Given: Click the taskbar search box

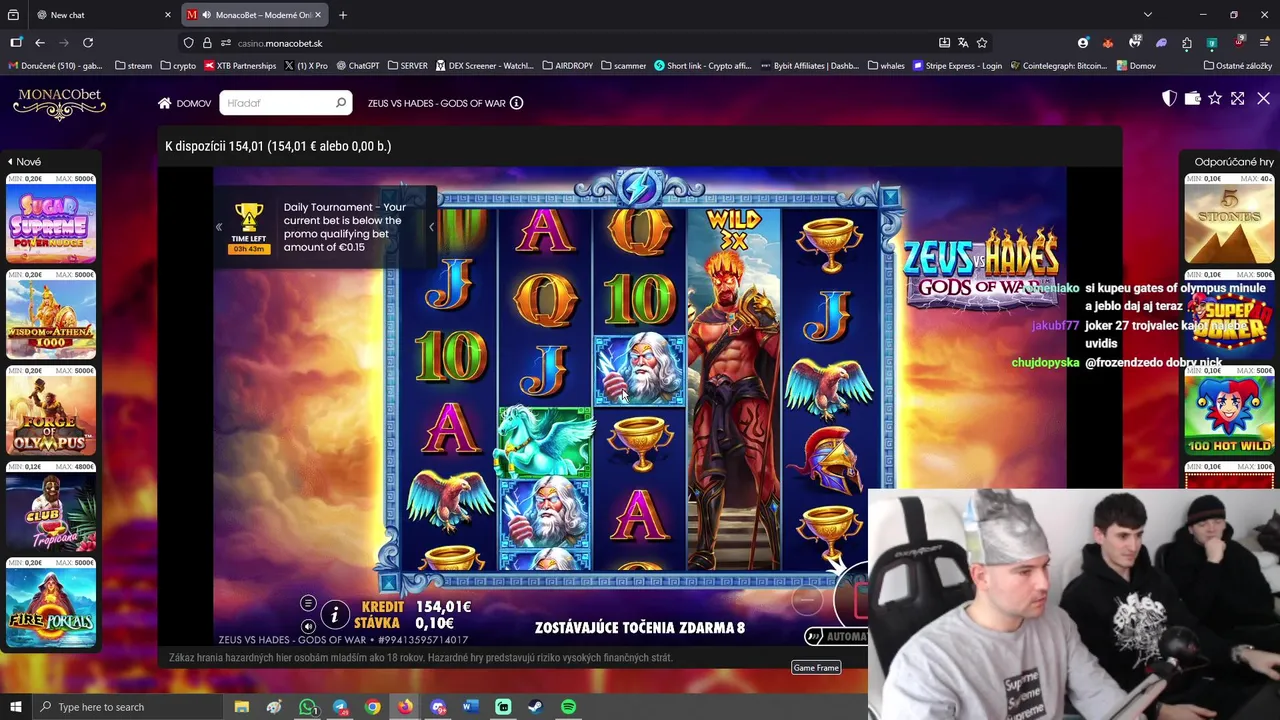Looking at the screenshot, I should click(128, 707).
